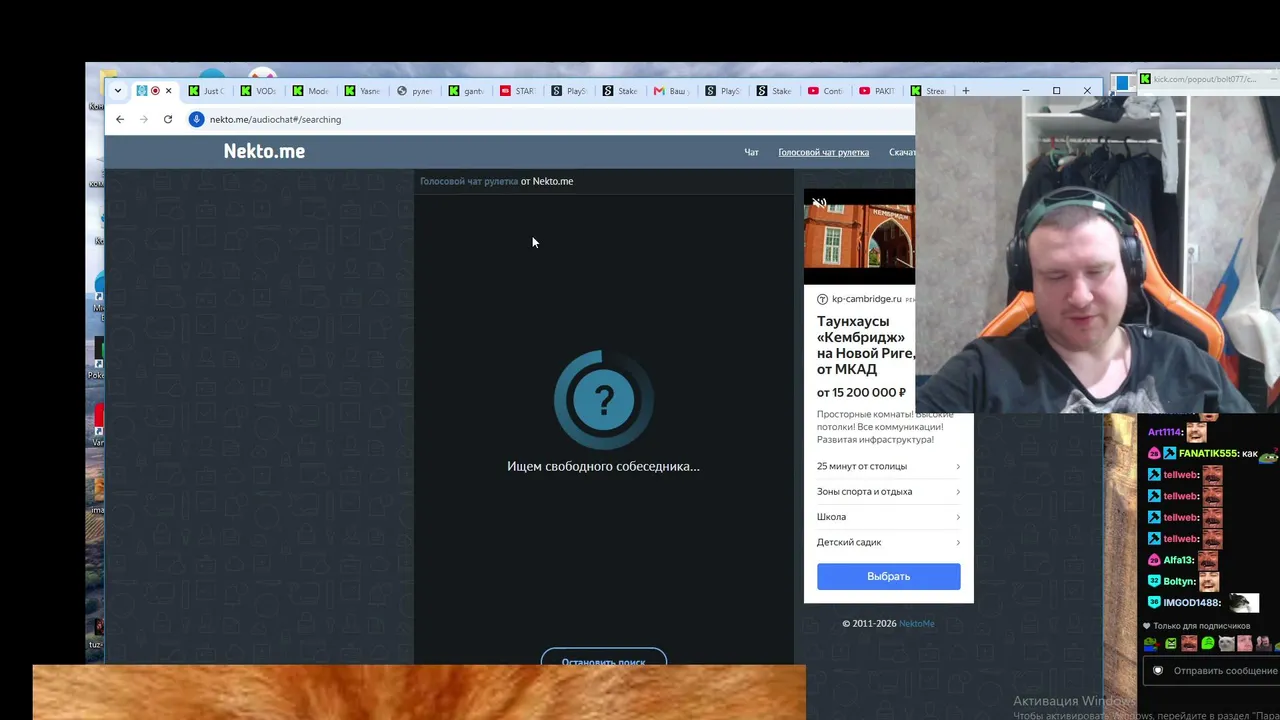
Task: Go back using the browser back arrow
Action: coord(120,119)
